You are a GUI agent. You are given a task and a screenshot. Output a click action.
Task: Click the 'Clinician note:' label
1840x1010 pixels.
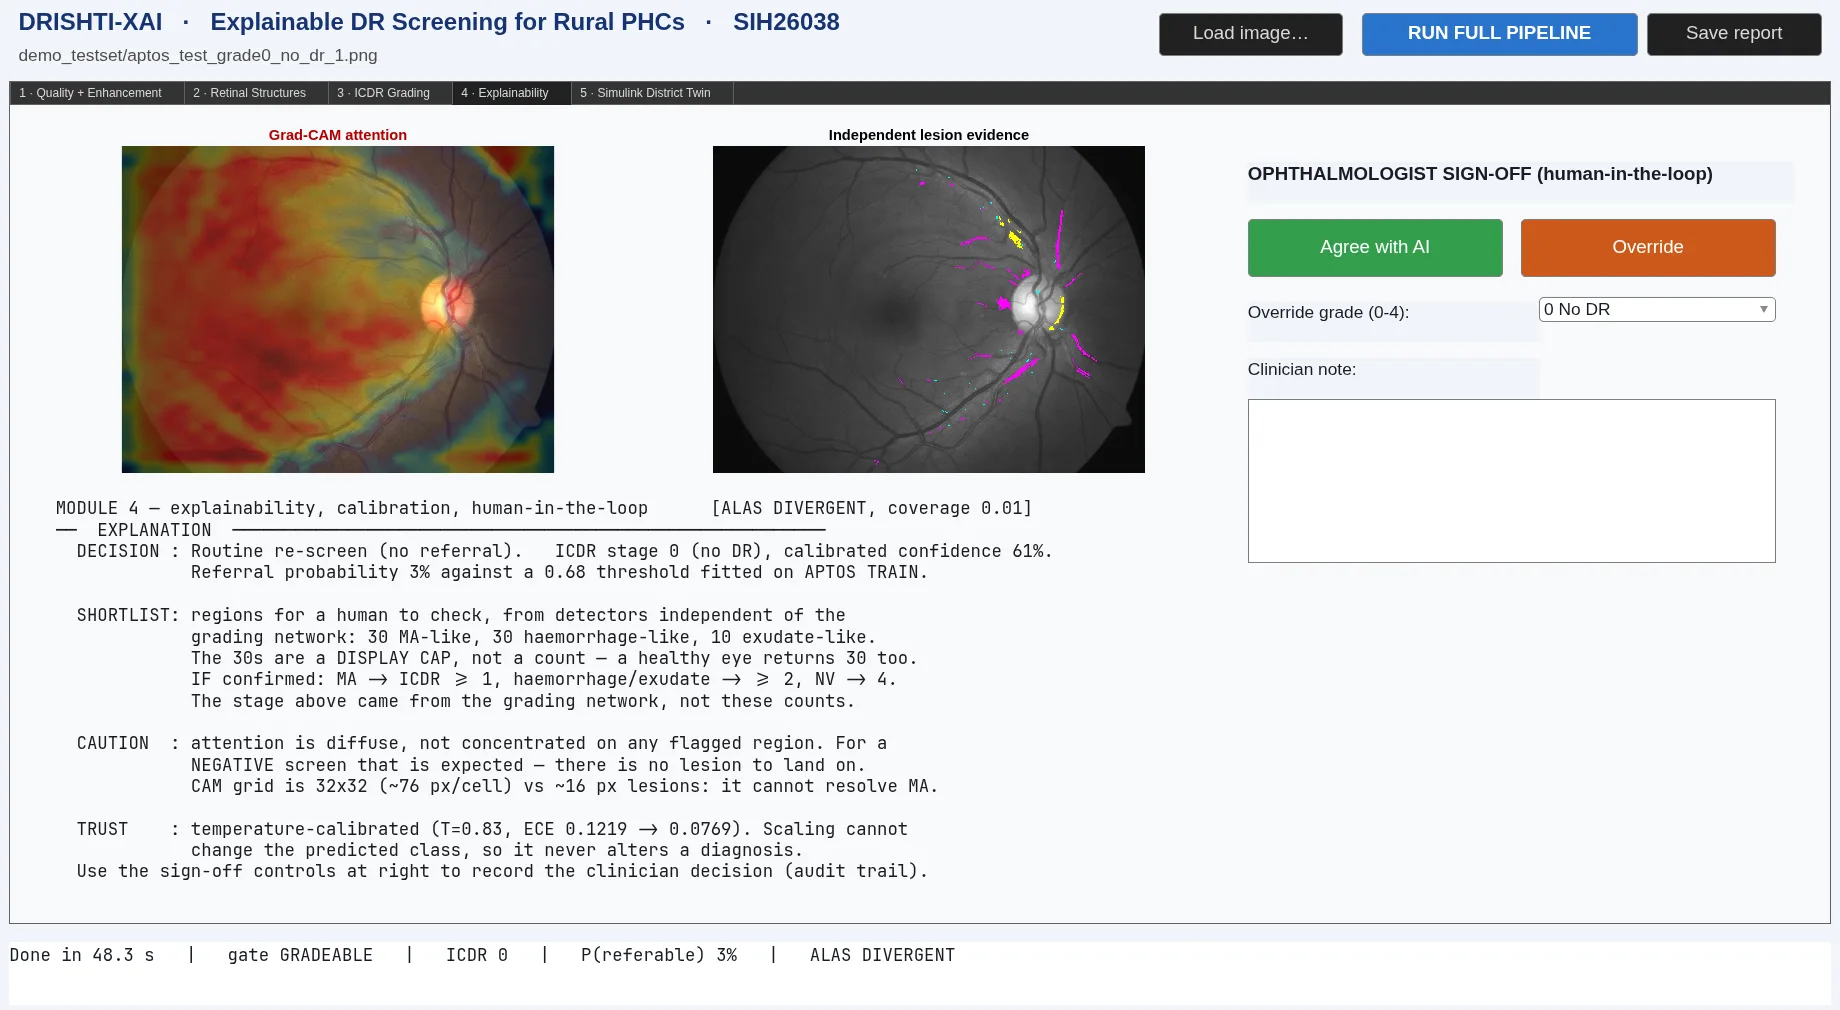[1302, 369]
